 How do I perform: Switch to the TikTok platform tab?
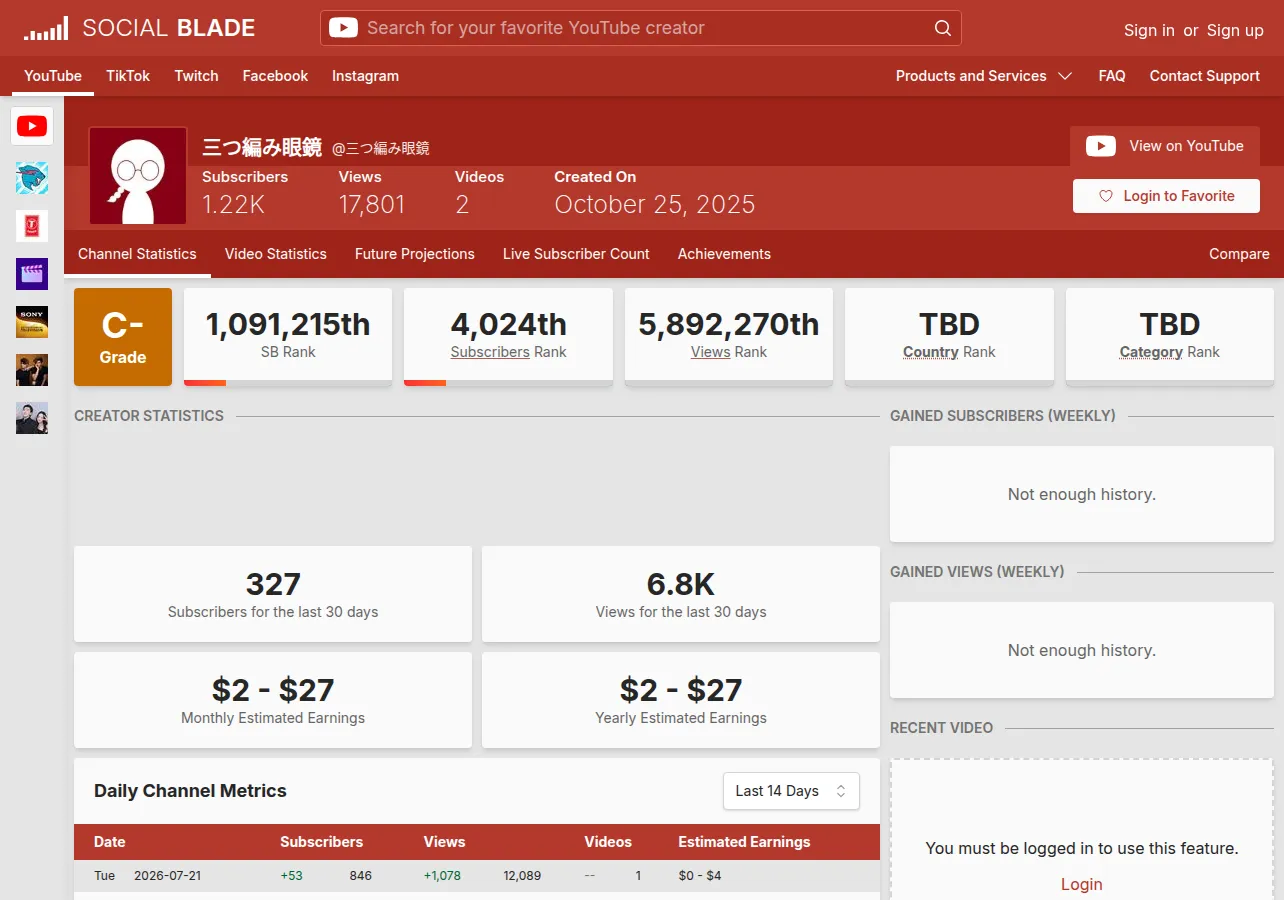pyautogui.click(x=128, y=76)
